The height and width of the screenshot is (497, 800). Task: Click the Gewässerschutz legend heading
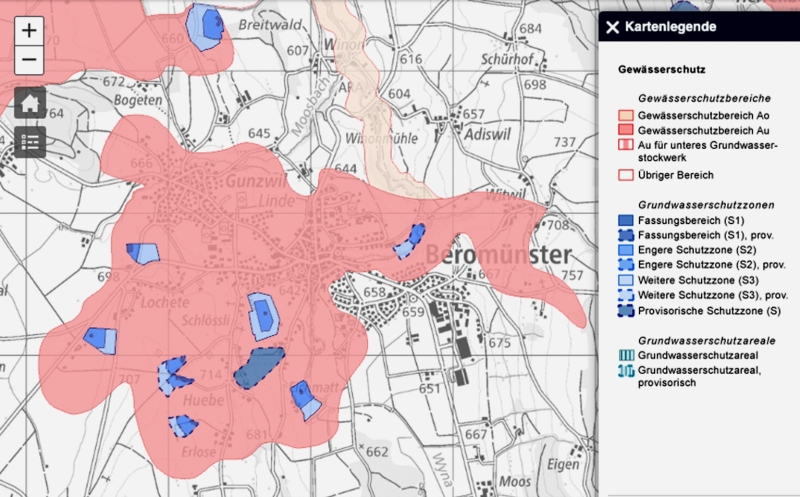[662, 70]
